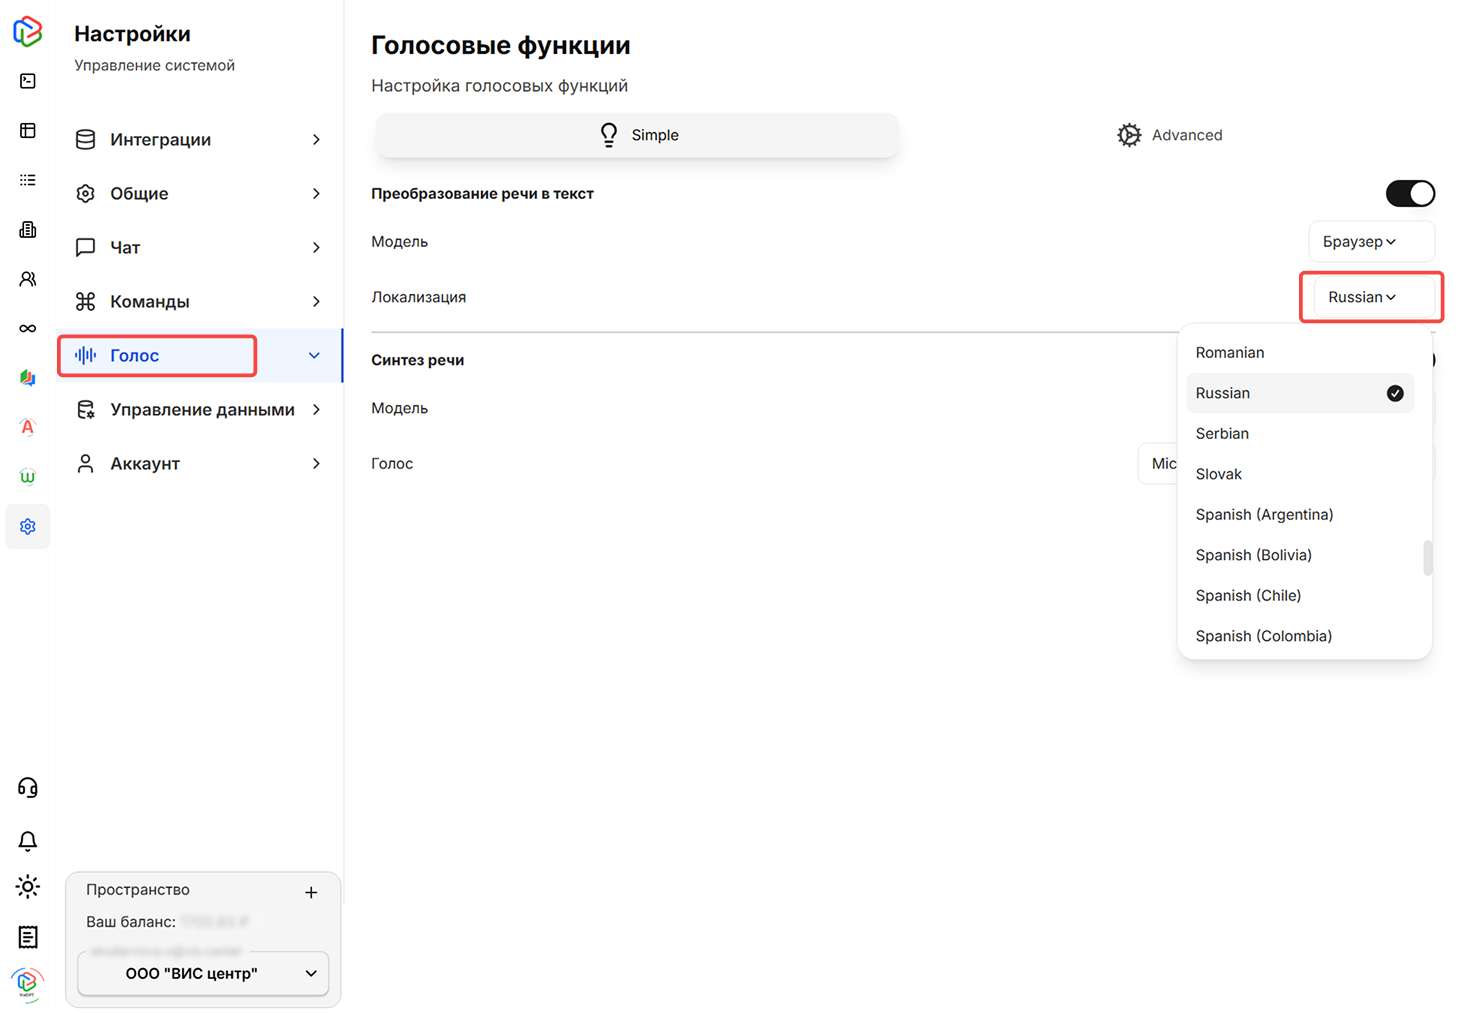Image resolution: width=1463 pixels, height=1013 pixels.
Task: Click the headset support icon
Action: click(x=28, y=788)
